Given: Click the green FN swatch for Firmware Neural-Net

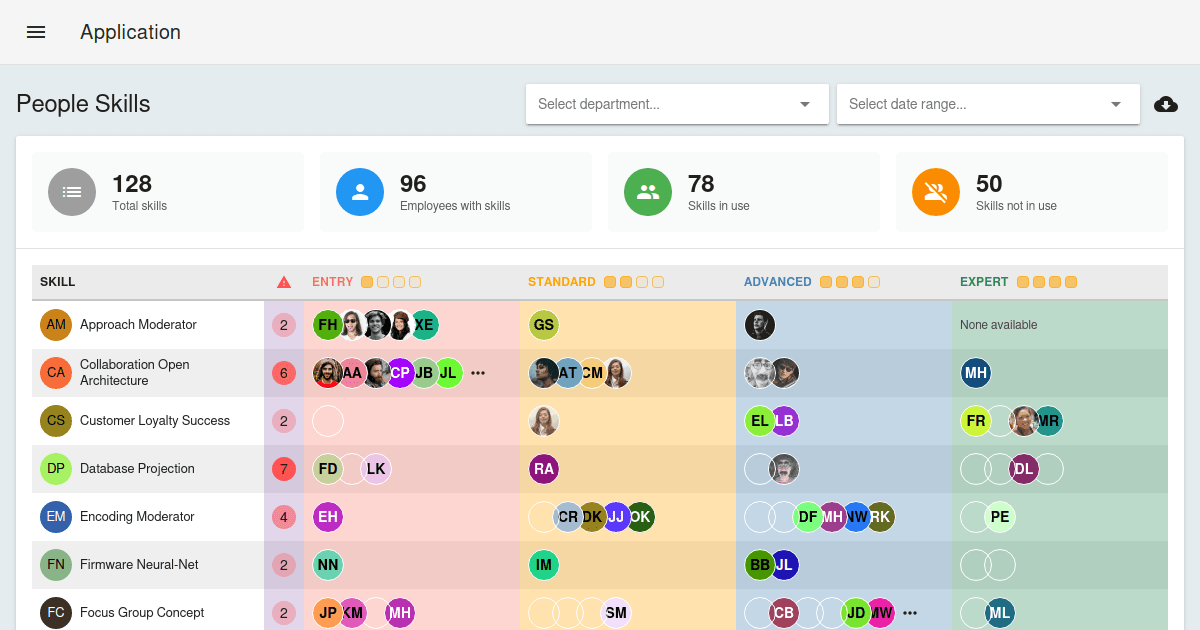Looking at the screenshot, I should (56, 565).
